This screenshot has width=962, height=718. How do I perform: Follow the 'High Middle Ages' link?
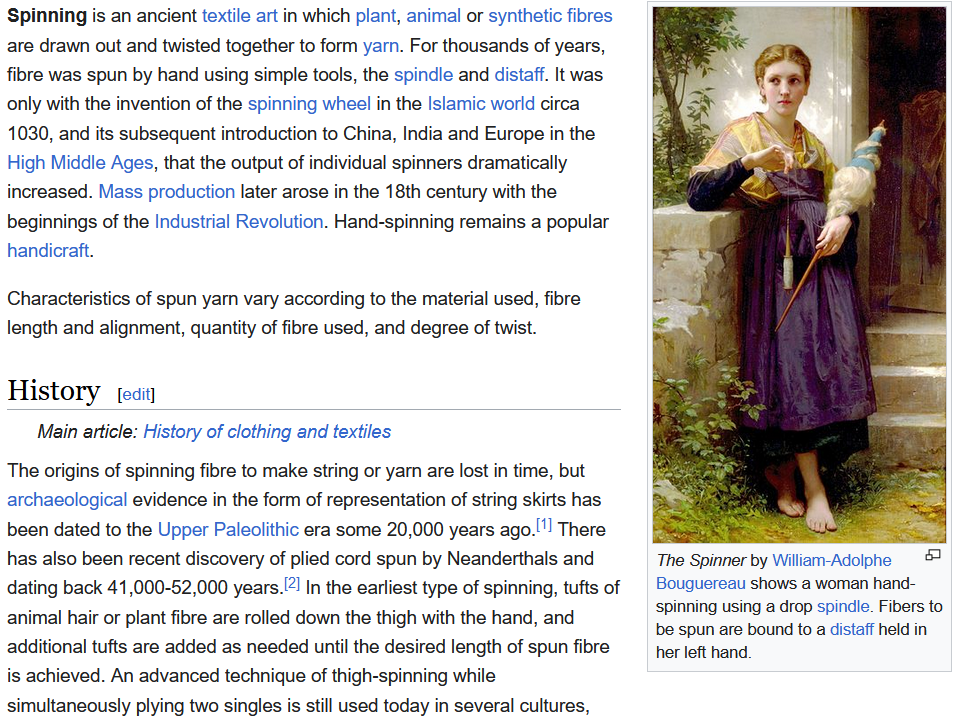click(x=80, y=163)
